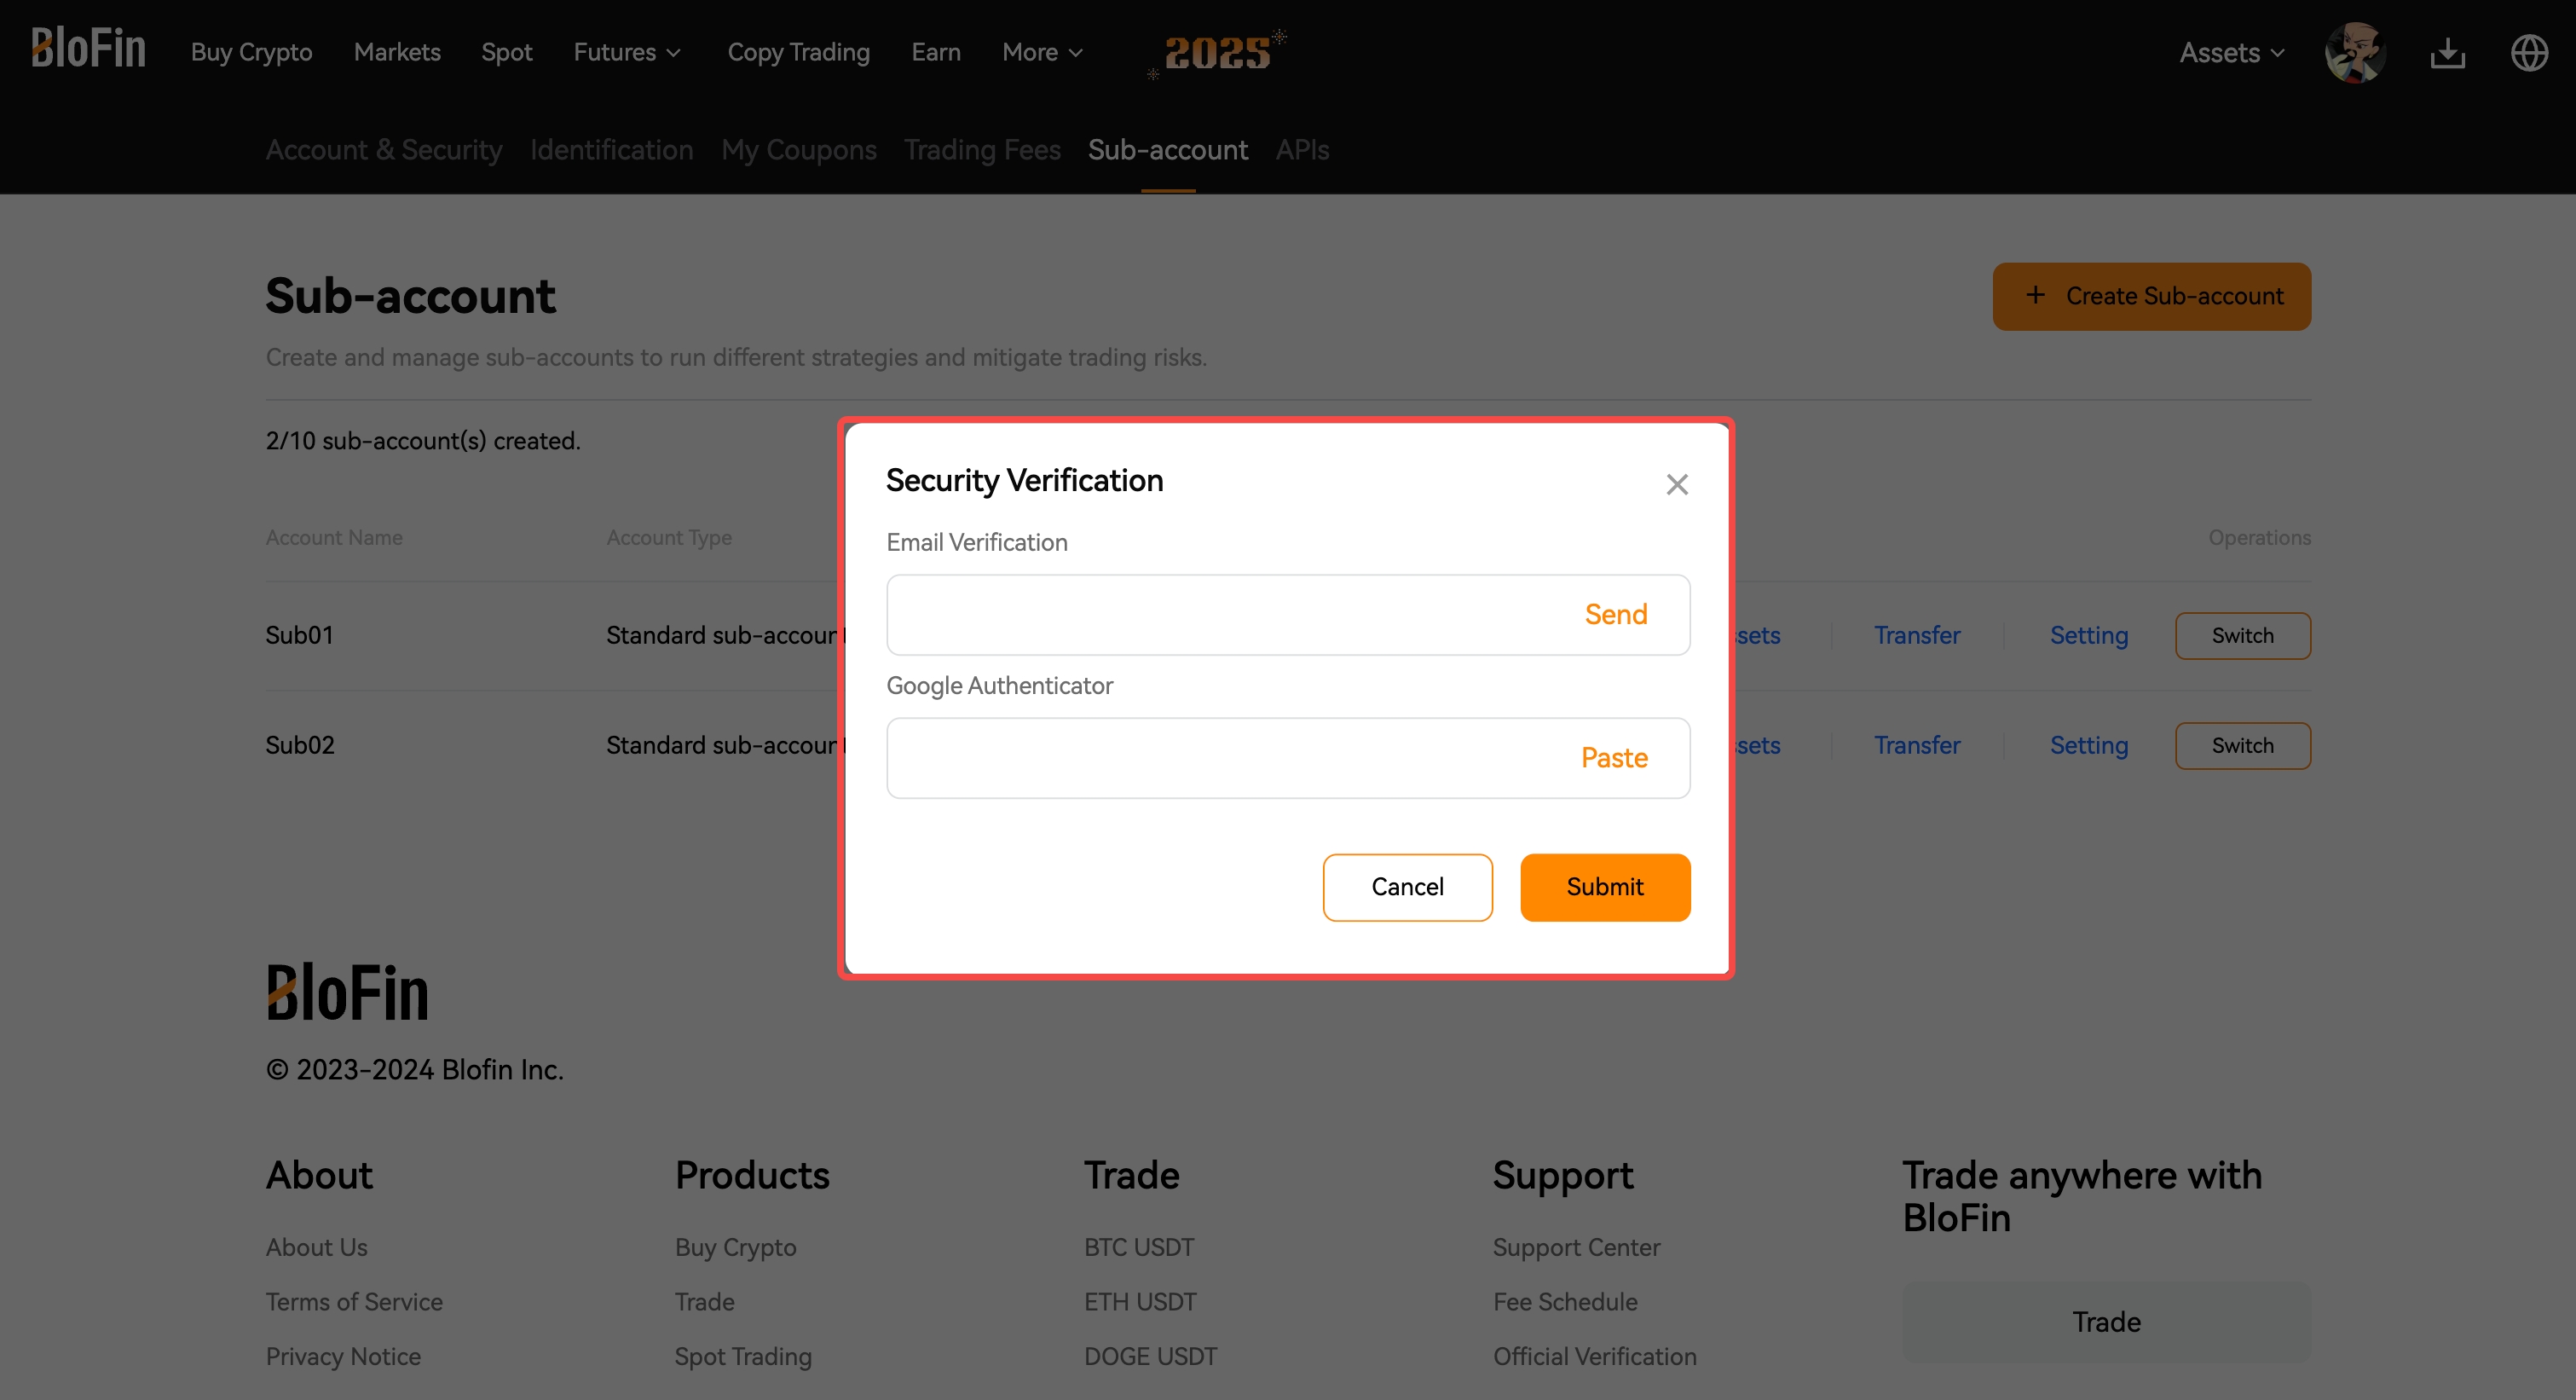
Task: Expand the Futures dropdown menu
Action: click(627, 52)
